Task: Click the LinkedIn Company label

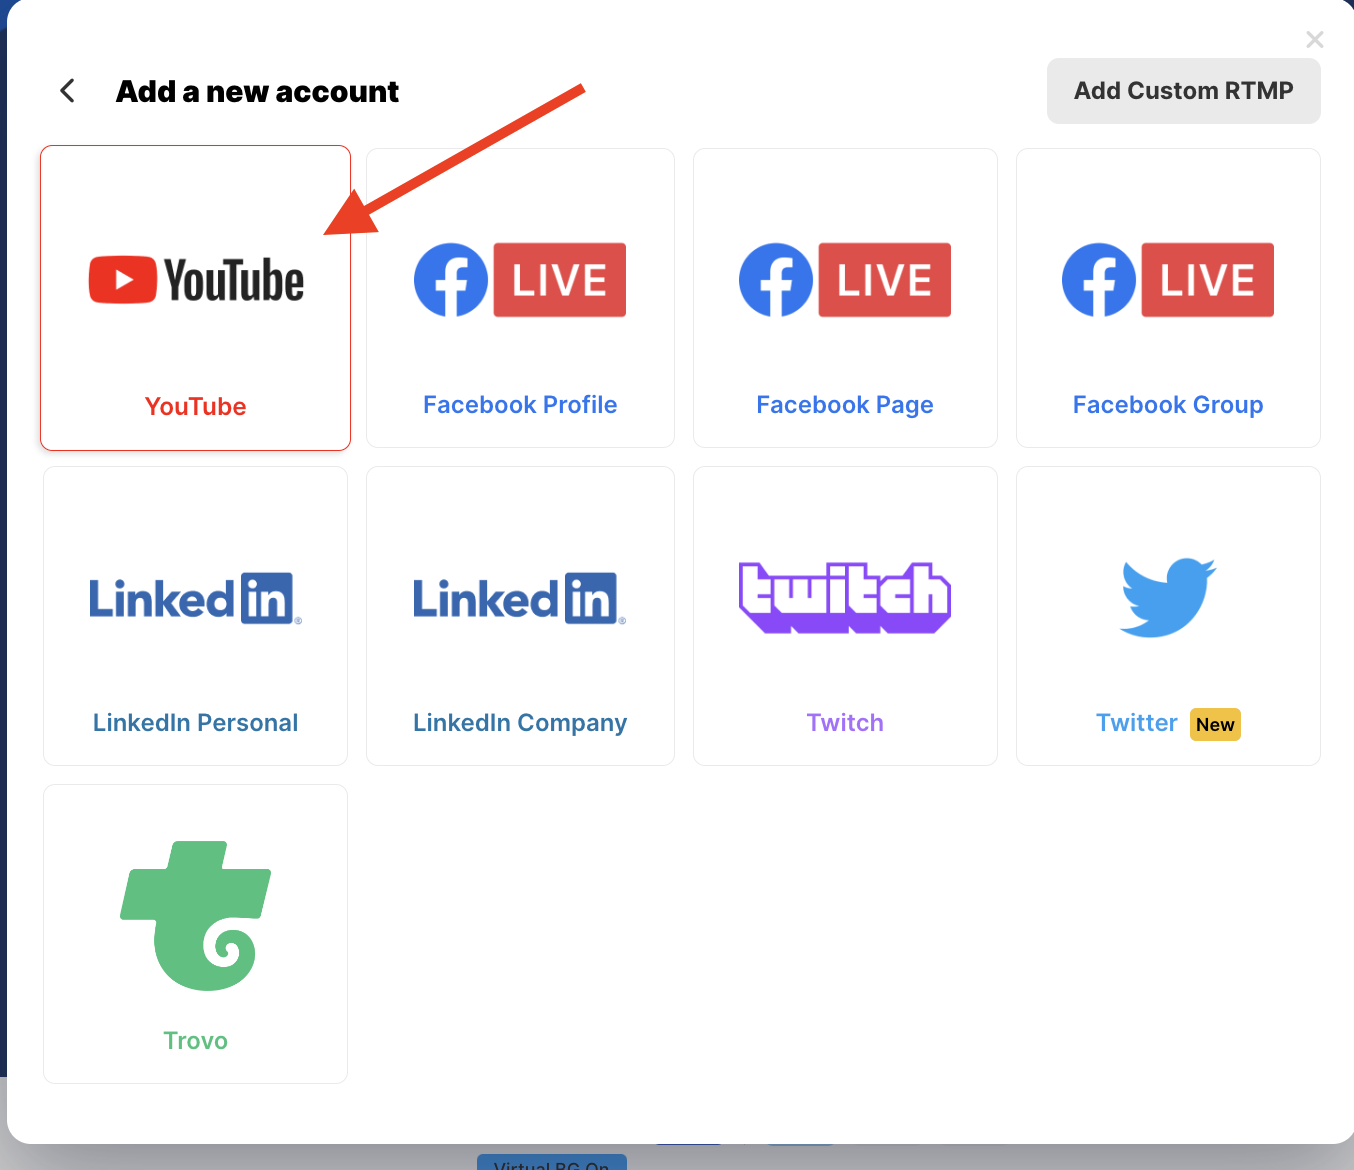Action: (520, 723)
